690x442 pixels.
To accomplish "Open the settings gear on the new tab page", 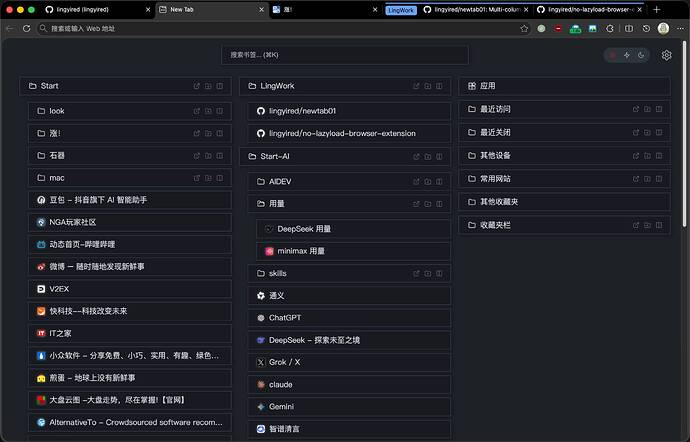I will point(666,55).
